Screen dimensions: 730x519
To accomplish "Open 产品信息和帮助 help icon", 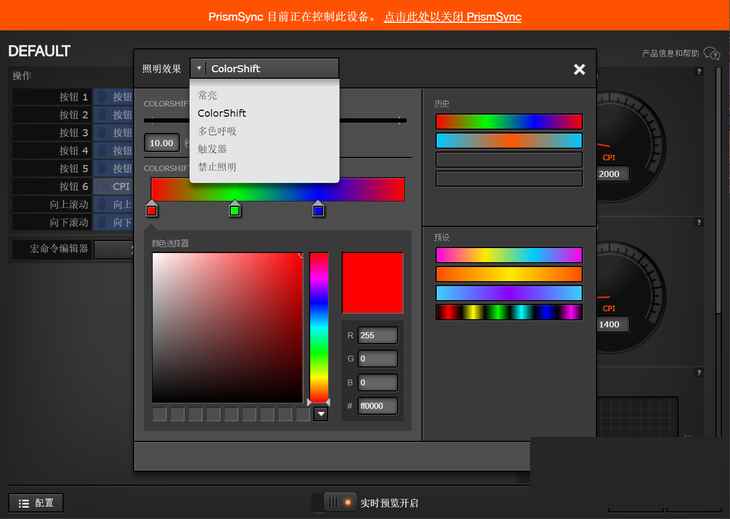I will coord(711,54).
